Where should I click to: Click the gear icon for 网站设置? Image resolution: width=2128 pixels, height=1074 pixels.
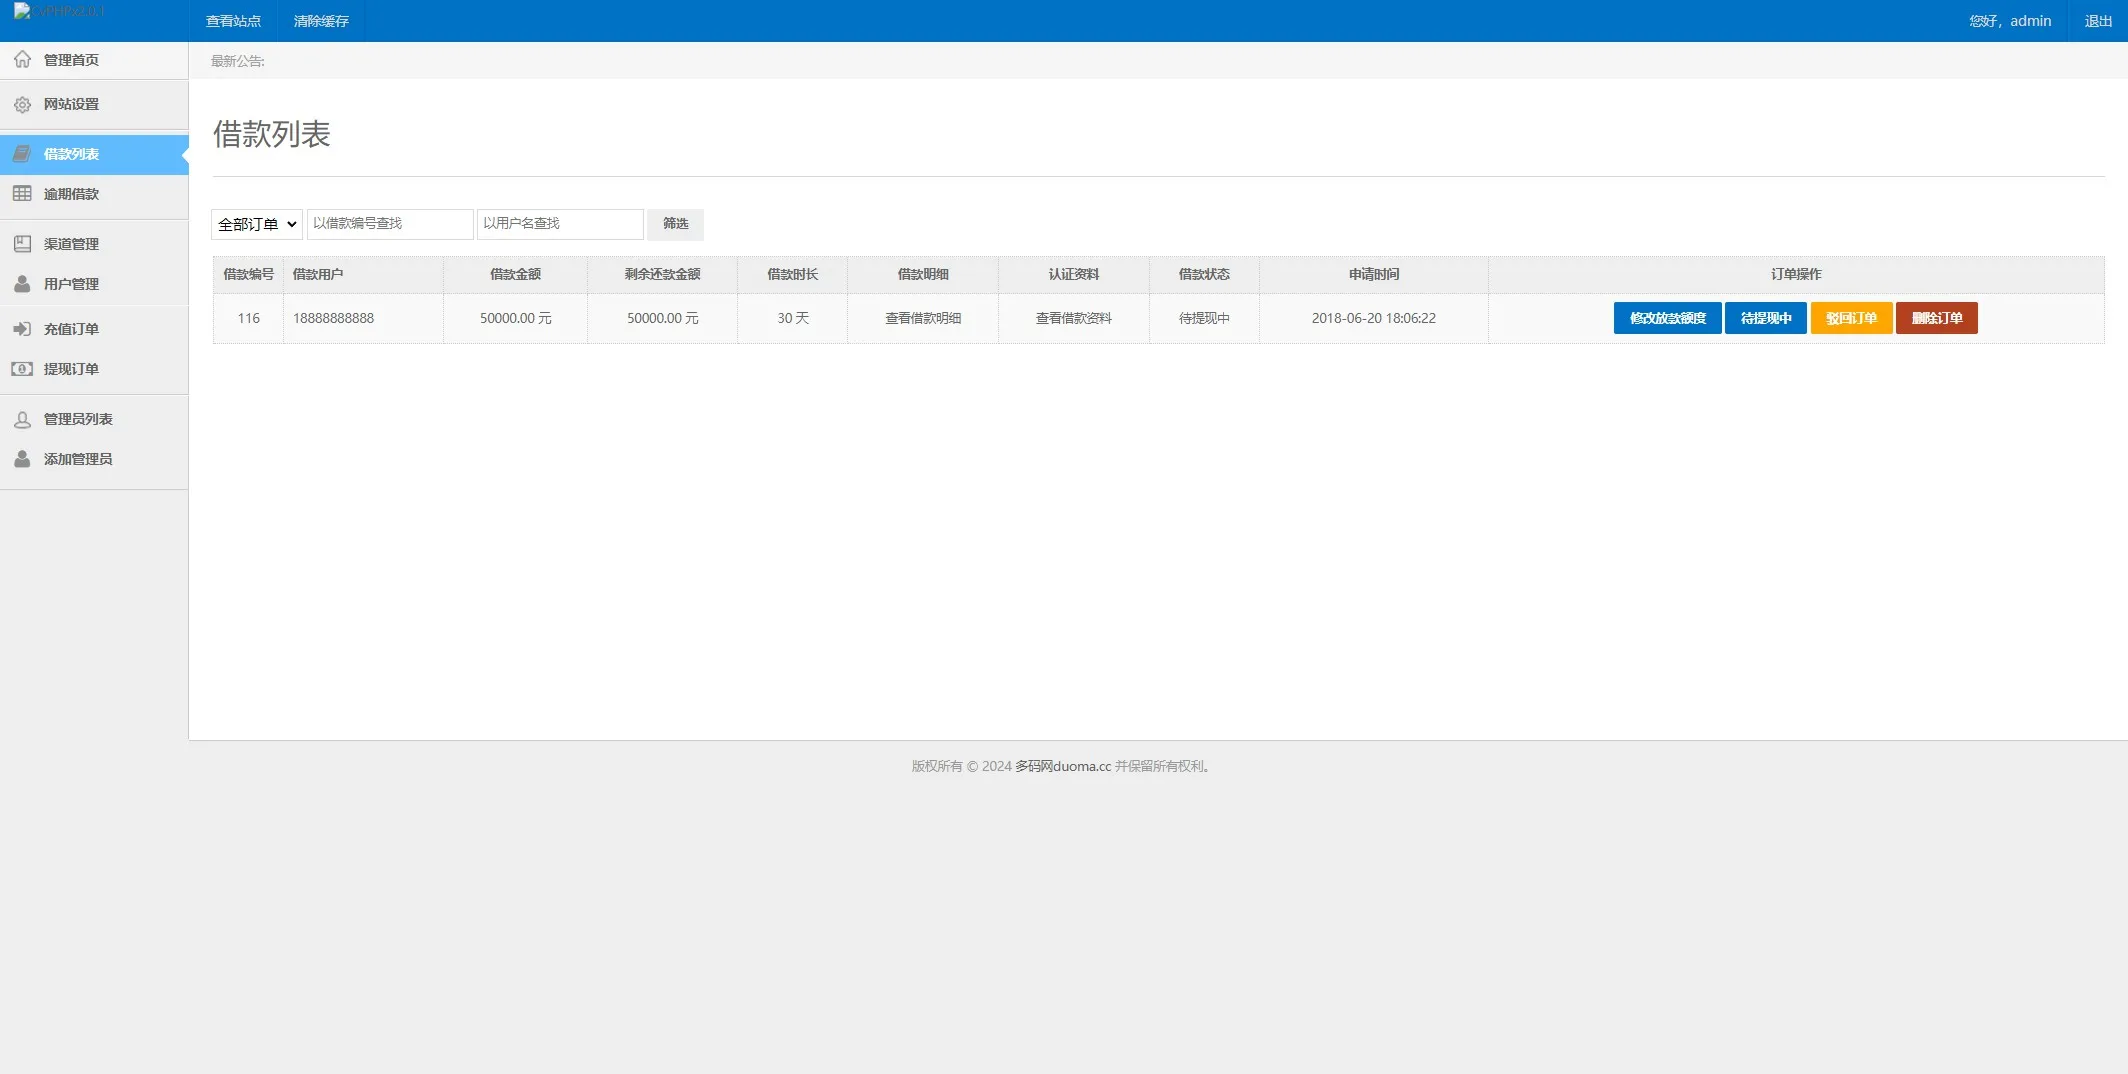[22, 104]
